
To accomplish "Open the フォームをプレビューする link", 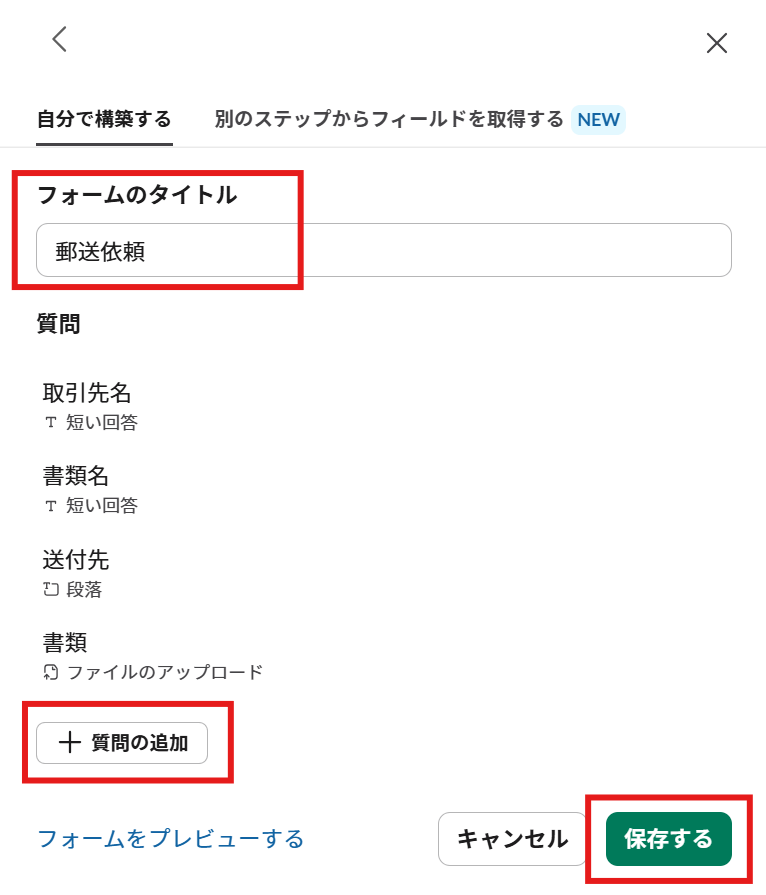I will point(170,838).
